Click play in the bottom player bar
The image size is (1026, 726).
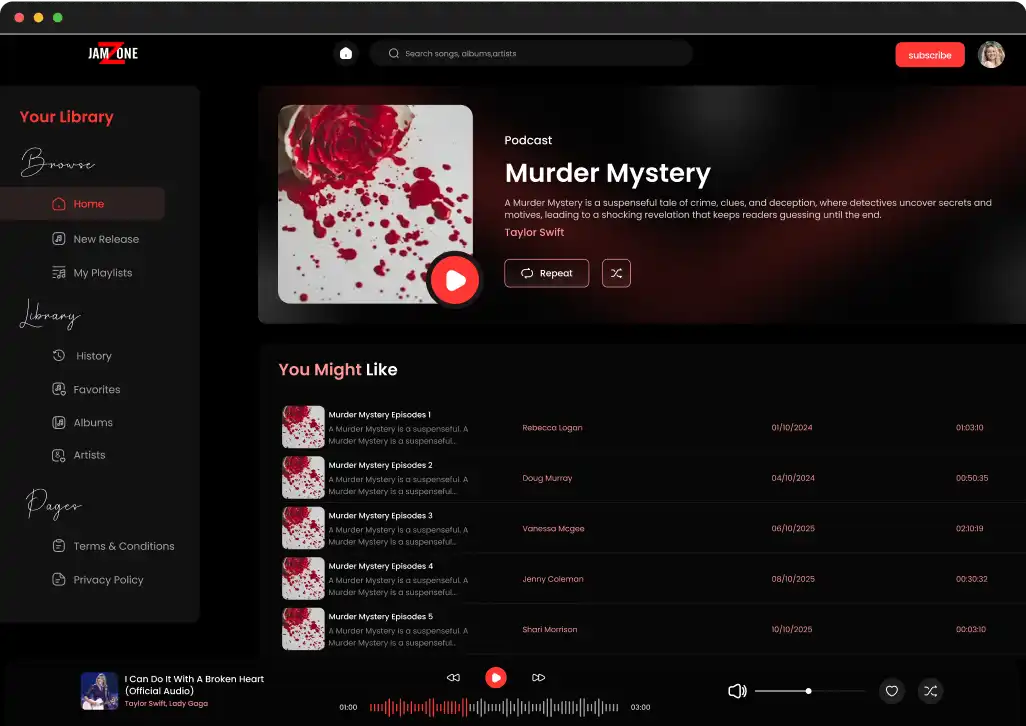(495, 678)
